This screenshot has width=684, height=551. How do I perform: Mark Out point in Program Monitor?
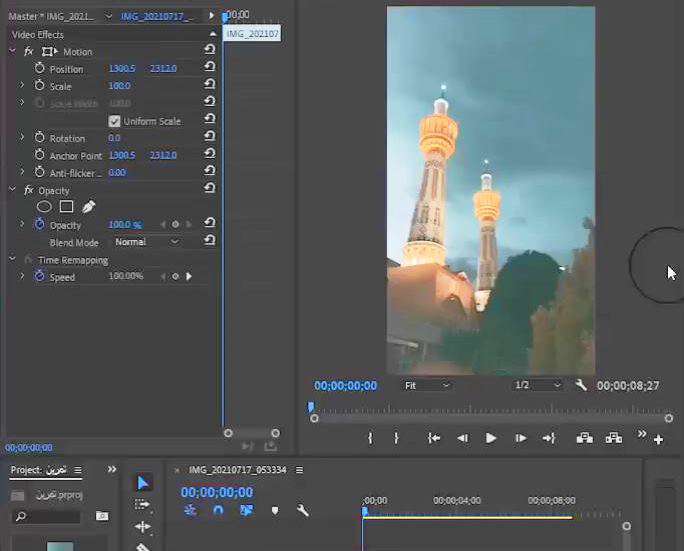[x=396, y=438]
